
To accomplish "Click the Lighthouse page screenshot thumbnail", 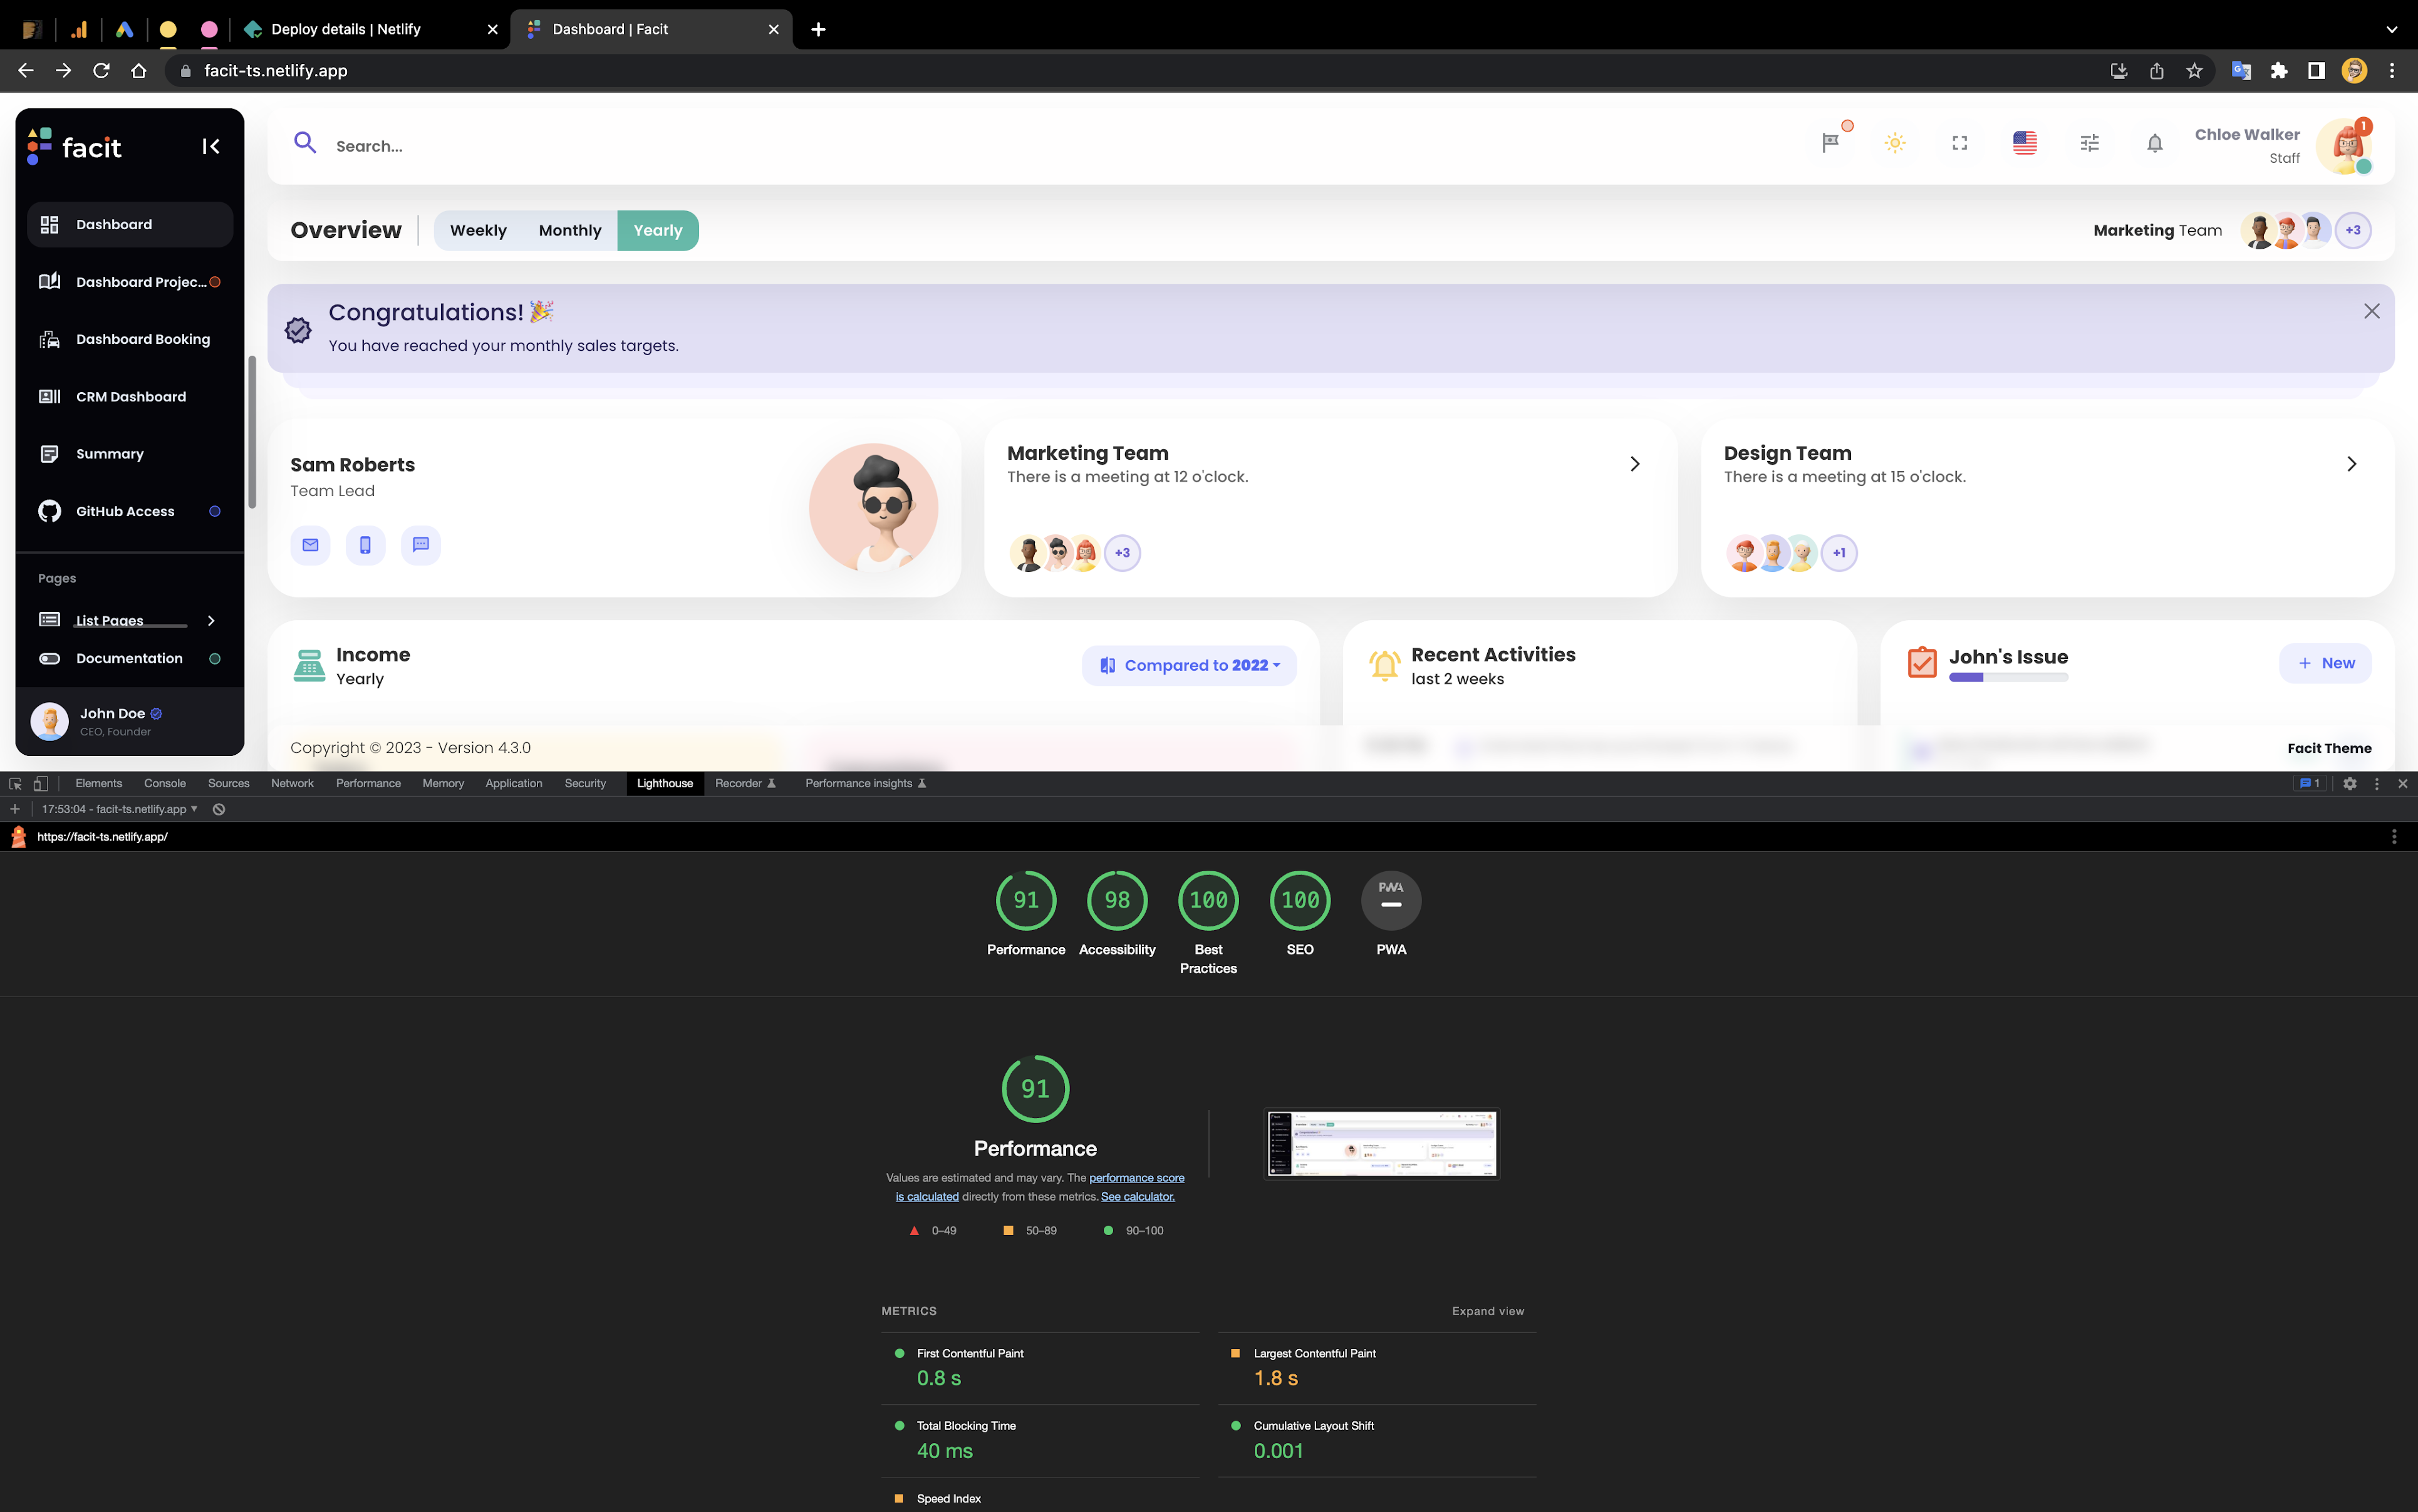I will pyautogui.click(x=1381, y=1143).
